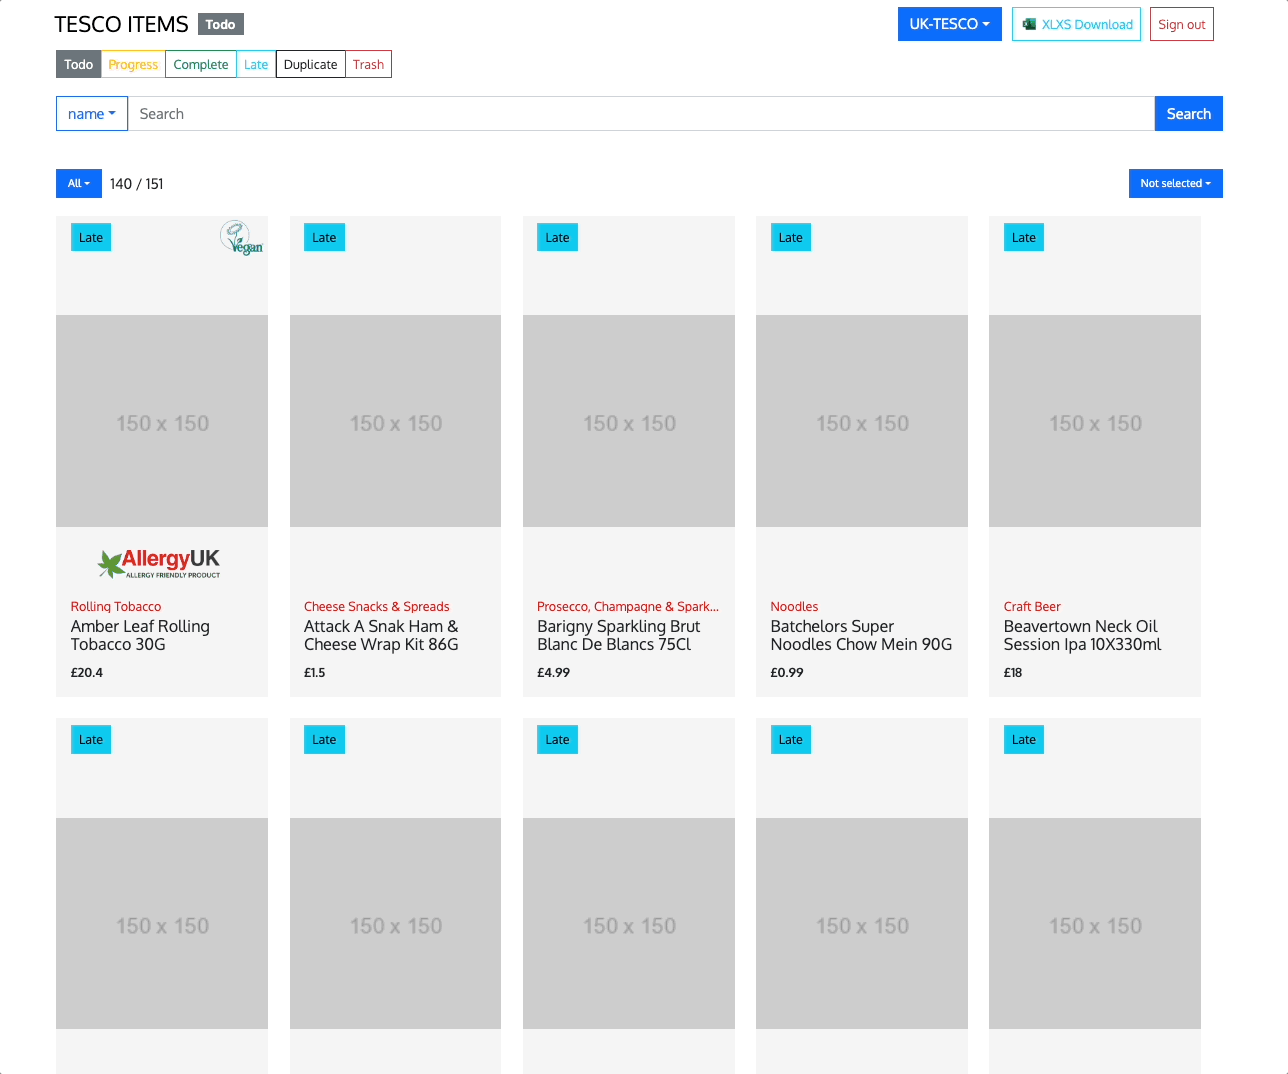Click the Late badge on Barigny Sparkling card
This screenshot has width=1288, height=1074.
click(557, 238)
